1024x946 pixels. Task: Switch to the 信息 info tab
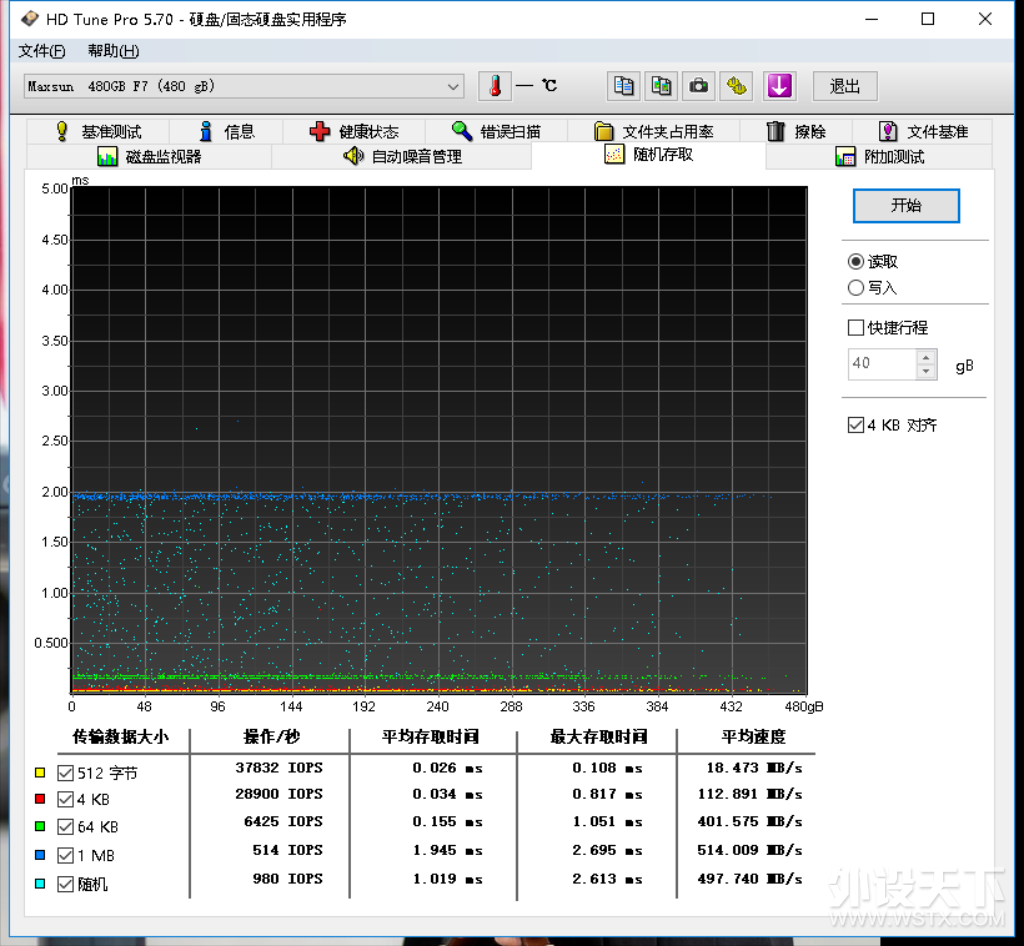(226, 132)
